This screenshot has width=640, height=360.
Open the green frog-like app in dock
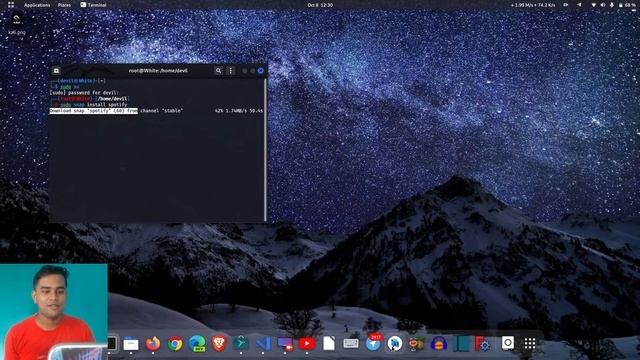(416, 344)
